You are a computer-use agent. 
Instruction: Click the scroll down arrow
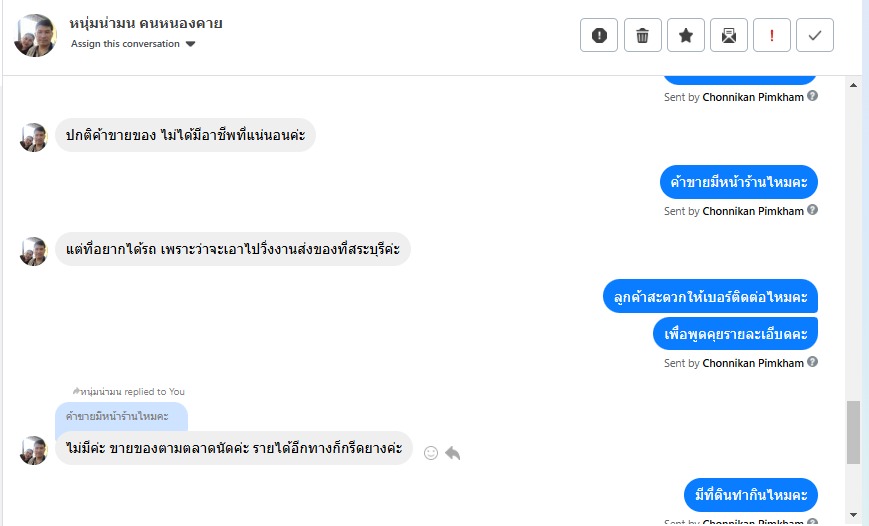click(x=853, y=515)
